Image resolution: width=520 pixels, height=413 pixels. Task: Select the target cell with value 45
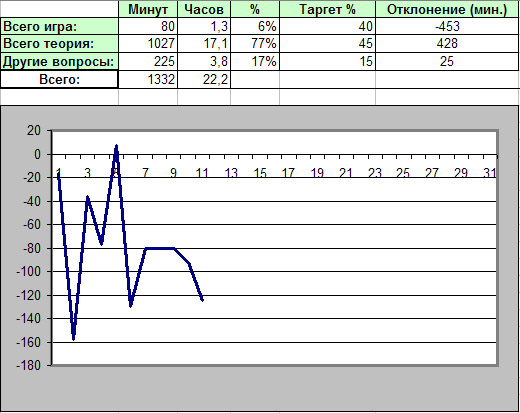click(327, 44)
